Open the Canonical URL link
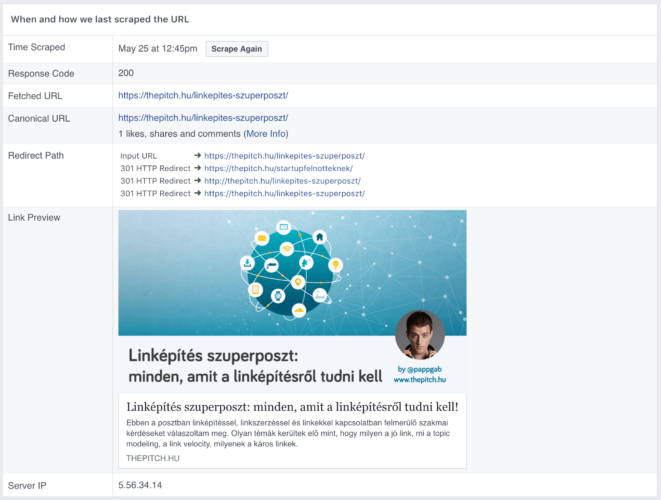This screenshot has width=661, height=500. point(203,118)
